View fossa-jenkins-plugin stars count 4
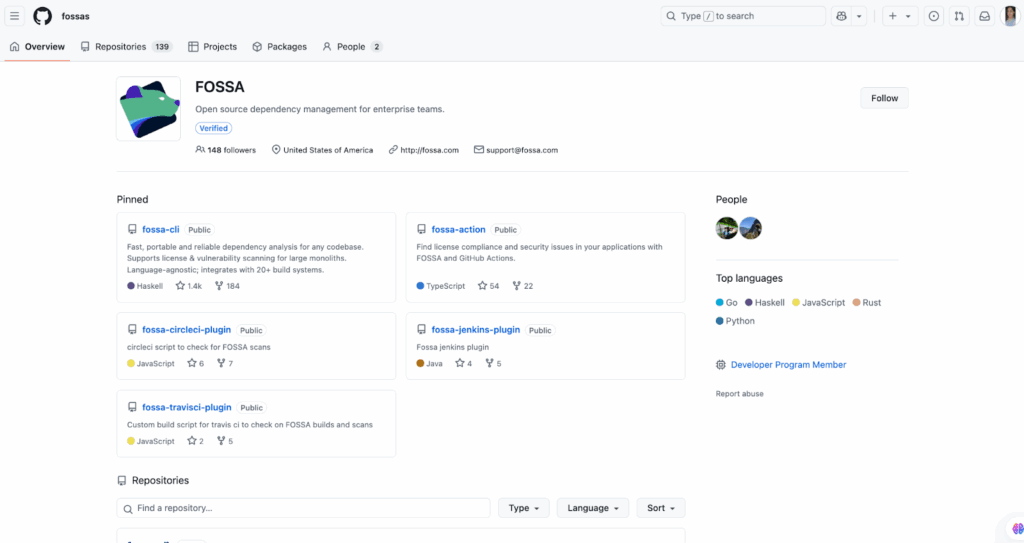Screen dimensions: 1024x543 pyautogui.click(x=464, y=363)
